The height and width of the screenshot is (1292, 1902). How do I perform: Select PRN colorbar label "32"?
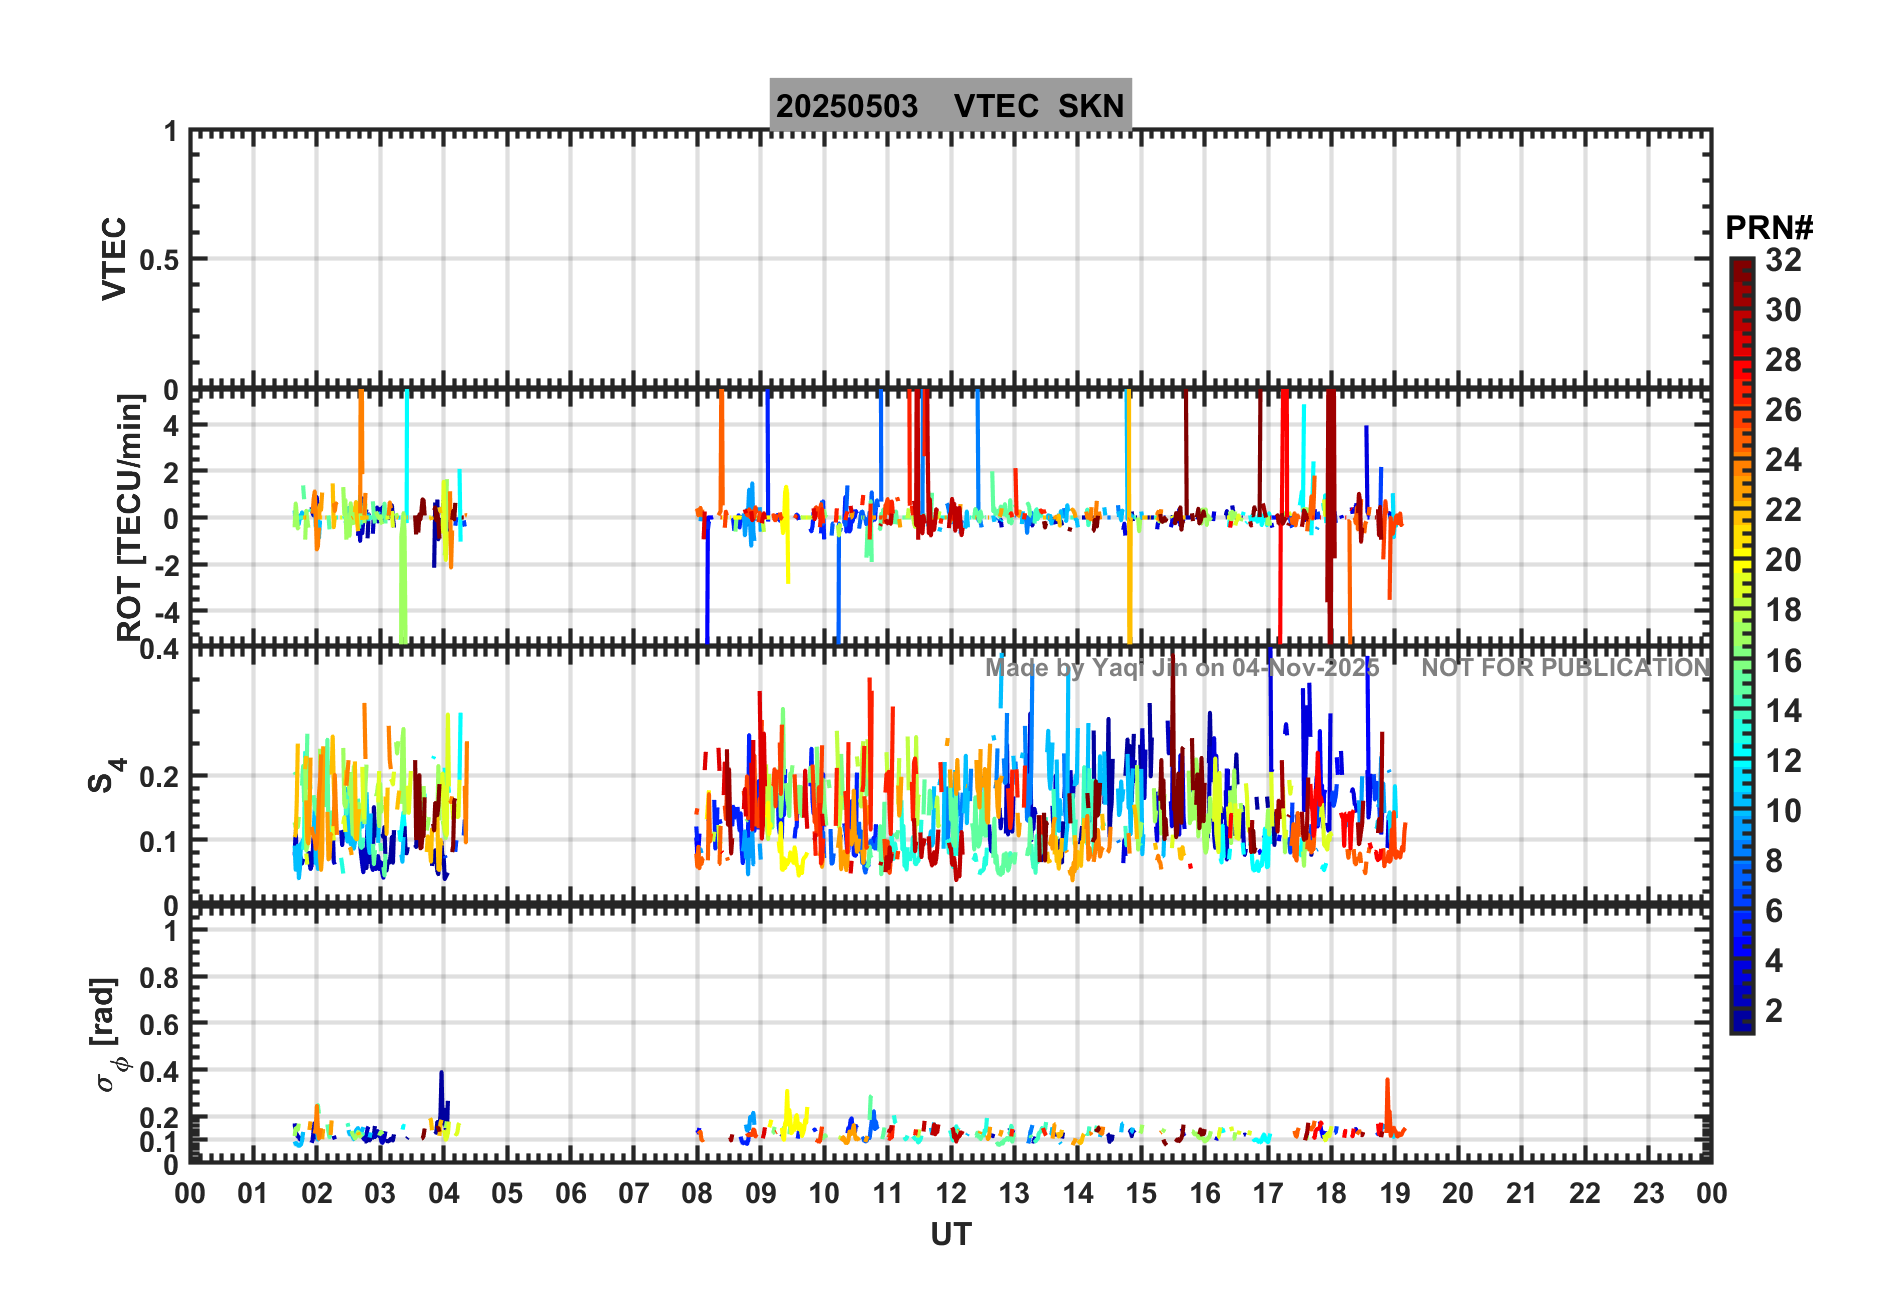[1783, 260]
